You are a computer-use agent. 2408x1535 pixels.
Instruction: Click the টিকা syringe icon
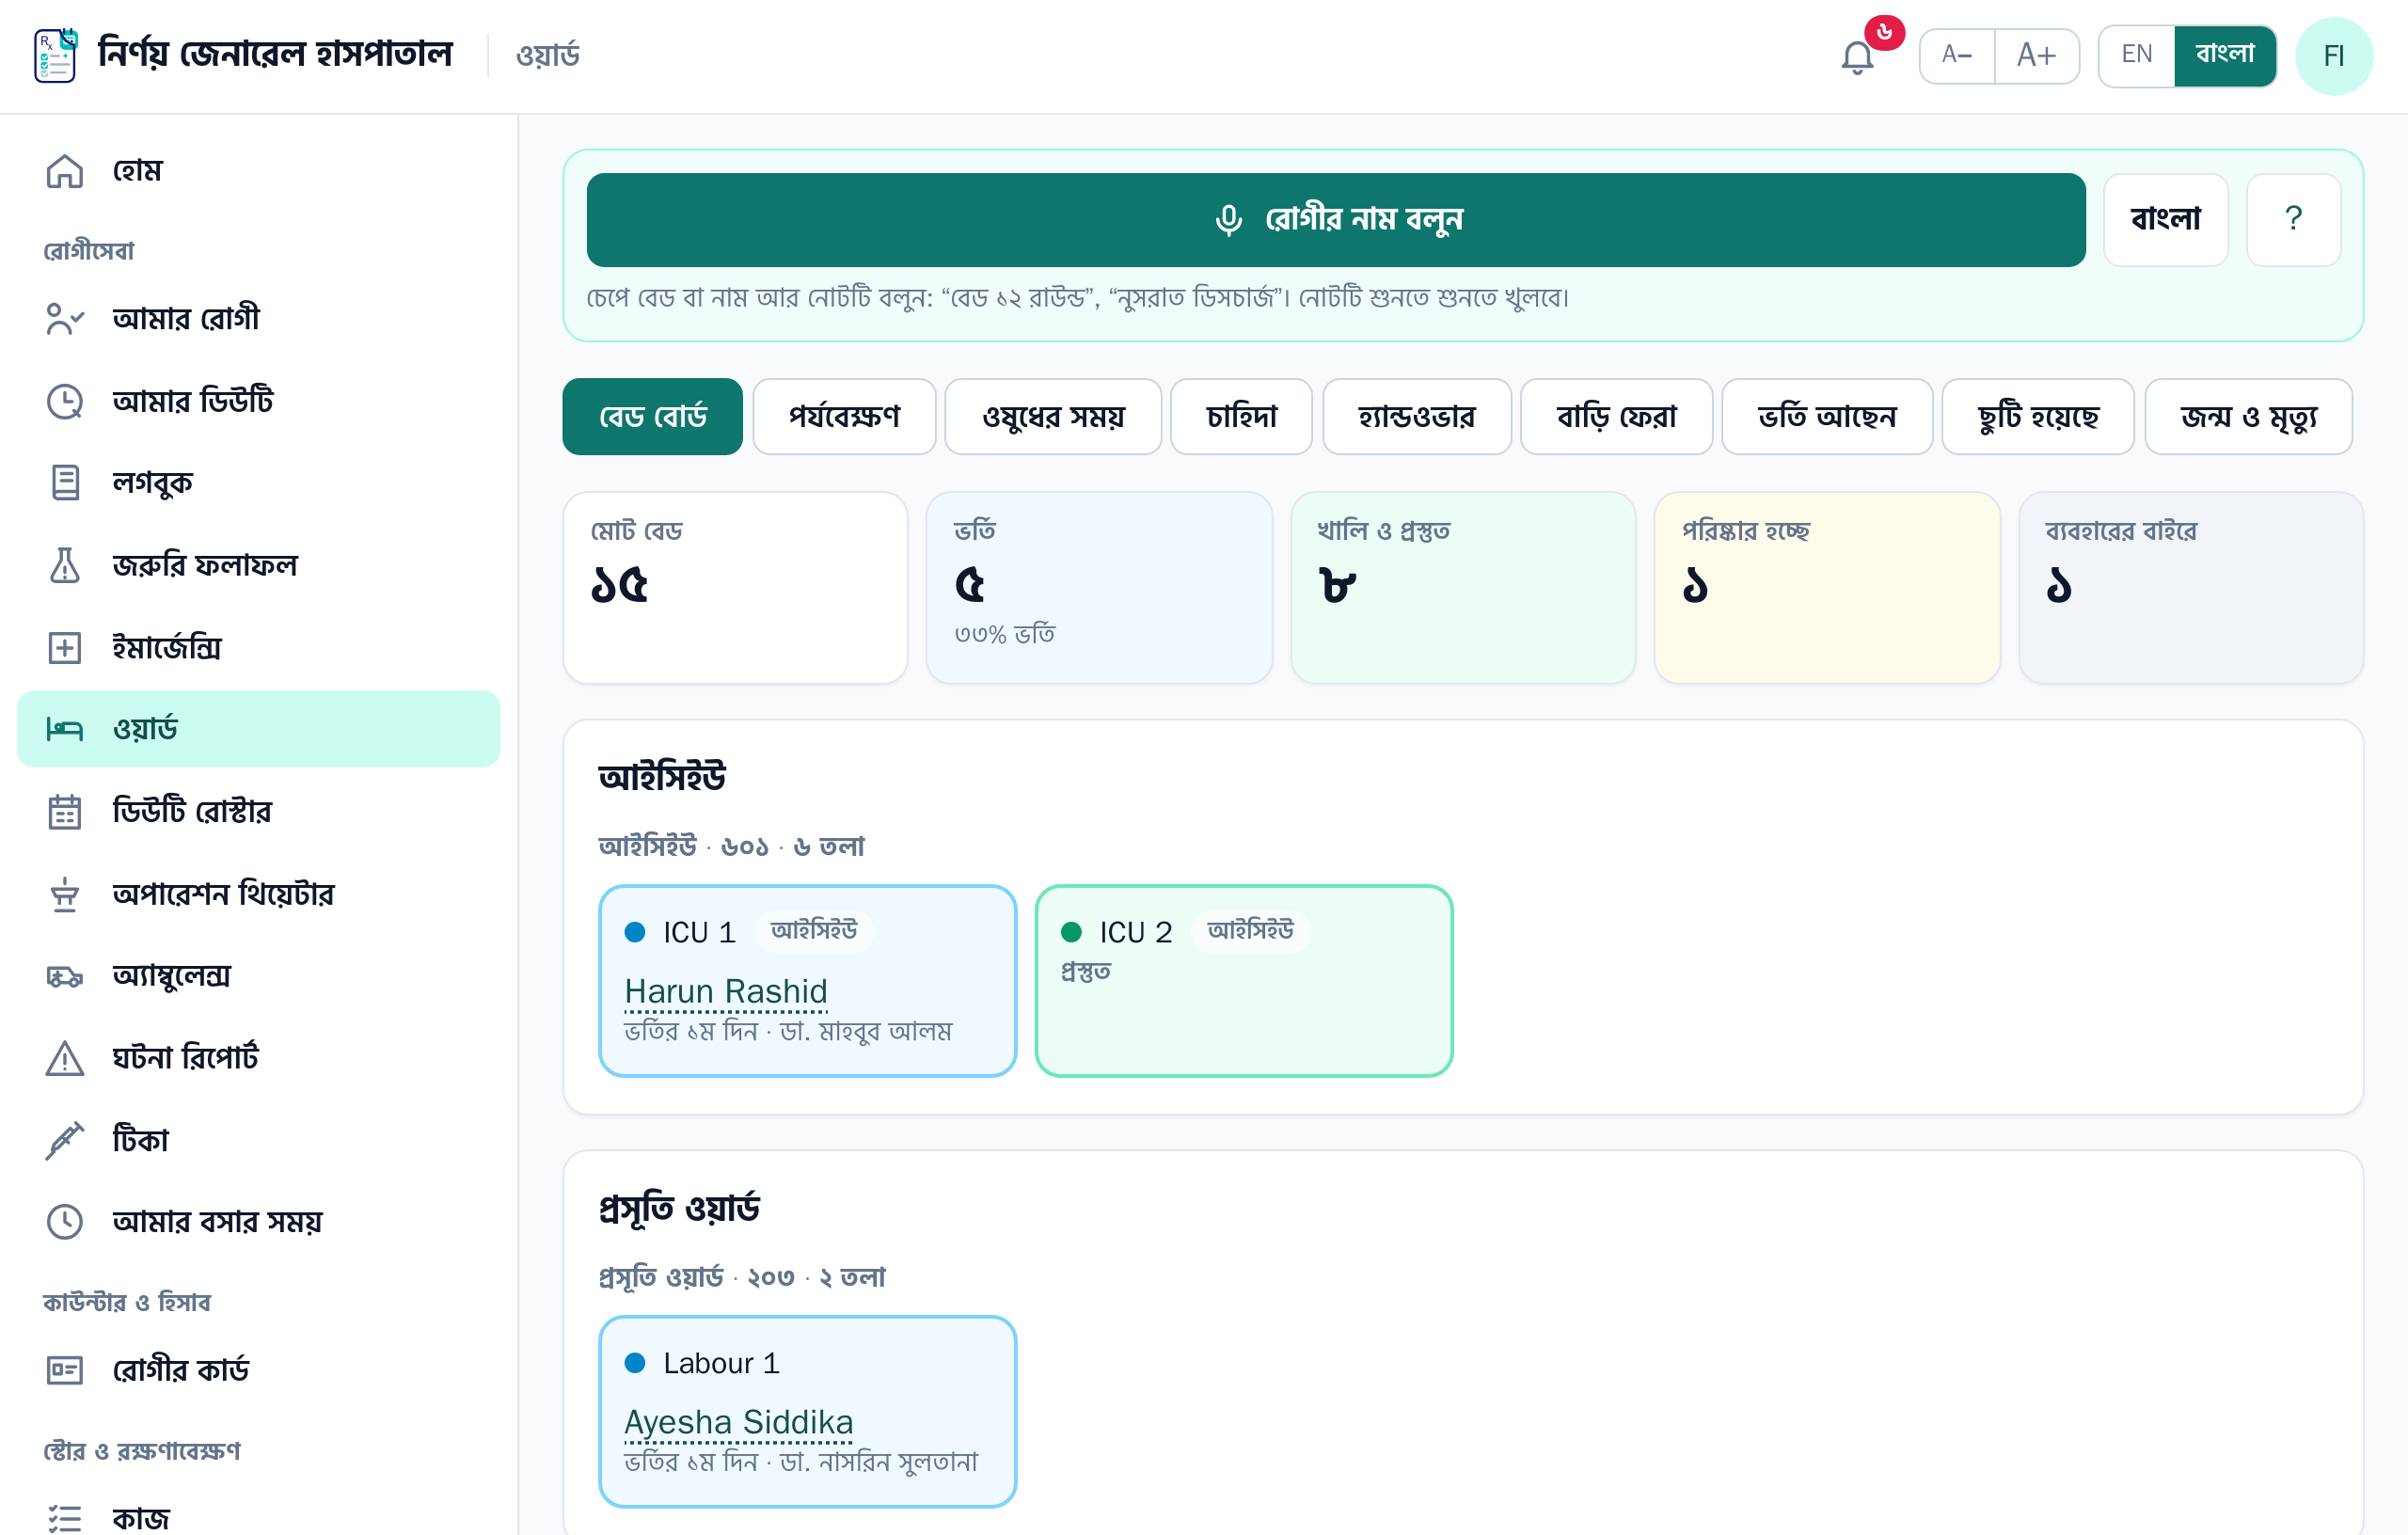tap(65, 1139)
